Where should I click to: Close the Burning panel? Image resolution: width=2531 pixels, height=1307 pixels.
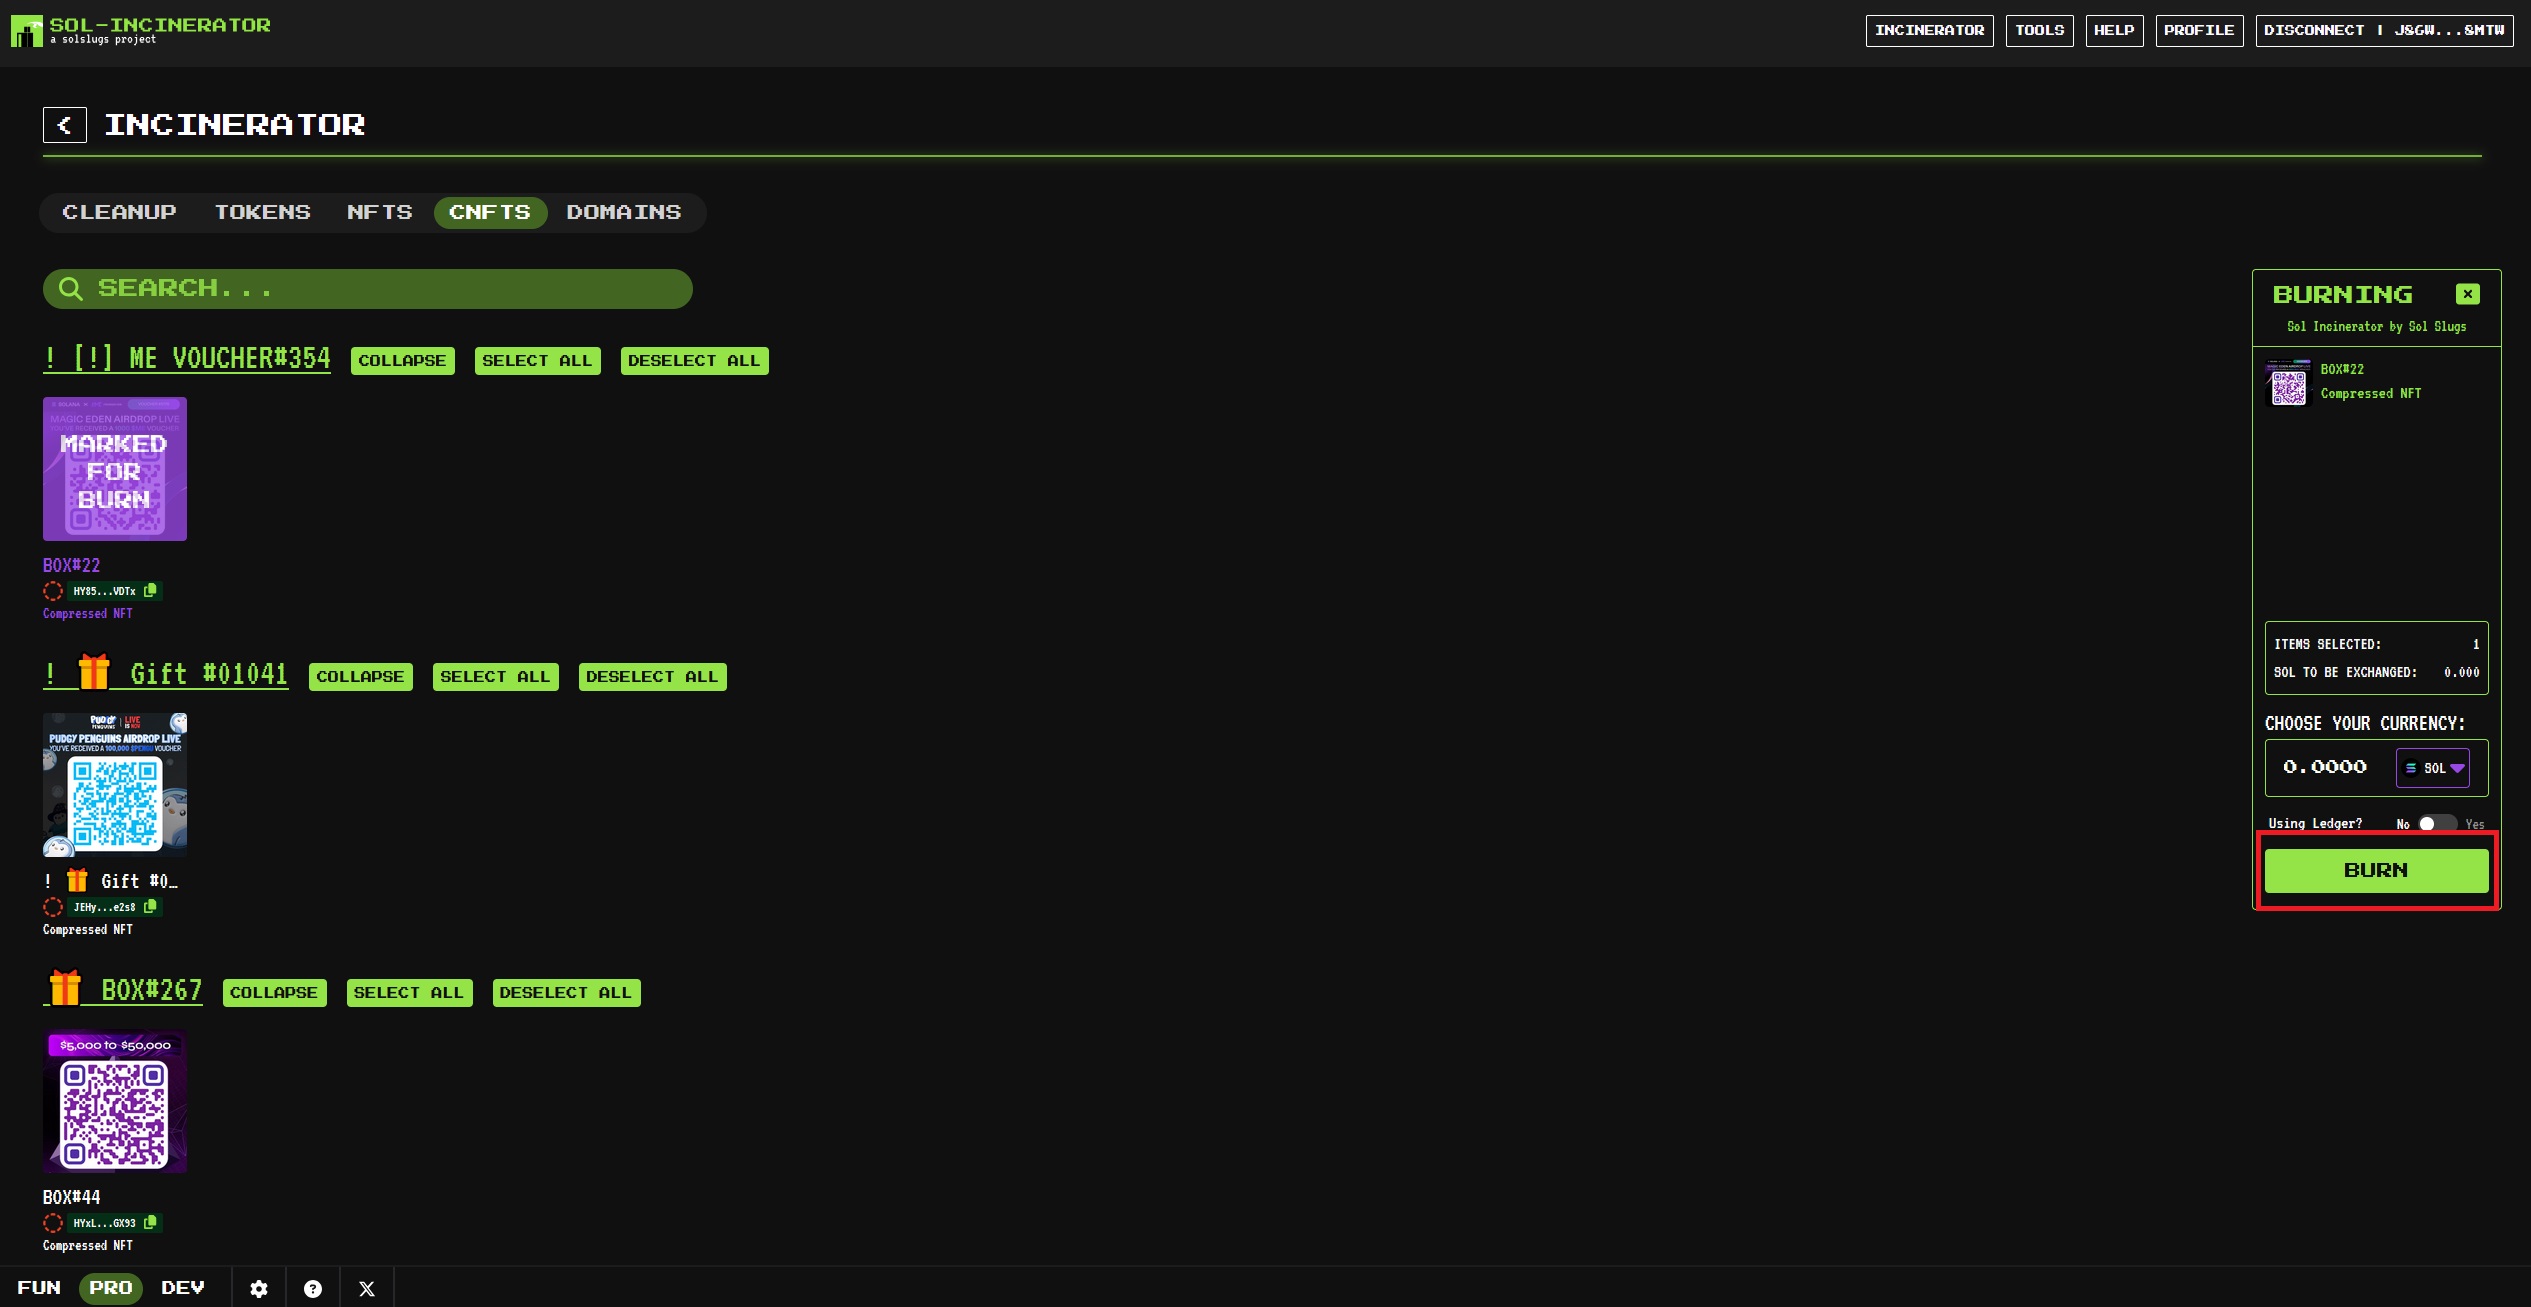[2467, 294]
